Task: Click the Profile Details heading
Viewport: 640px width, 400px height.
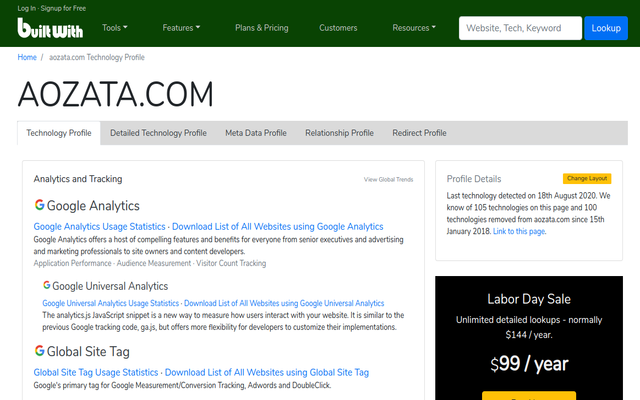Action: pyautogui.click(x=474, y=179)
